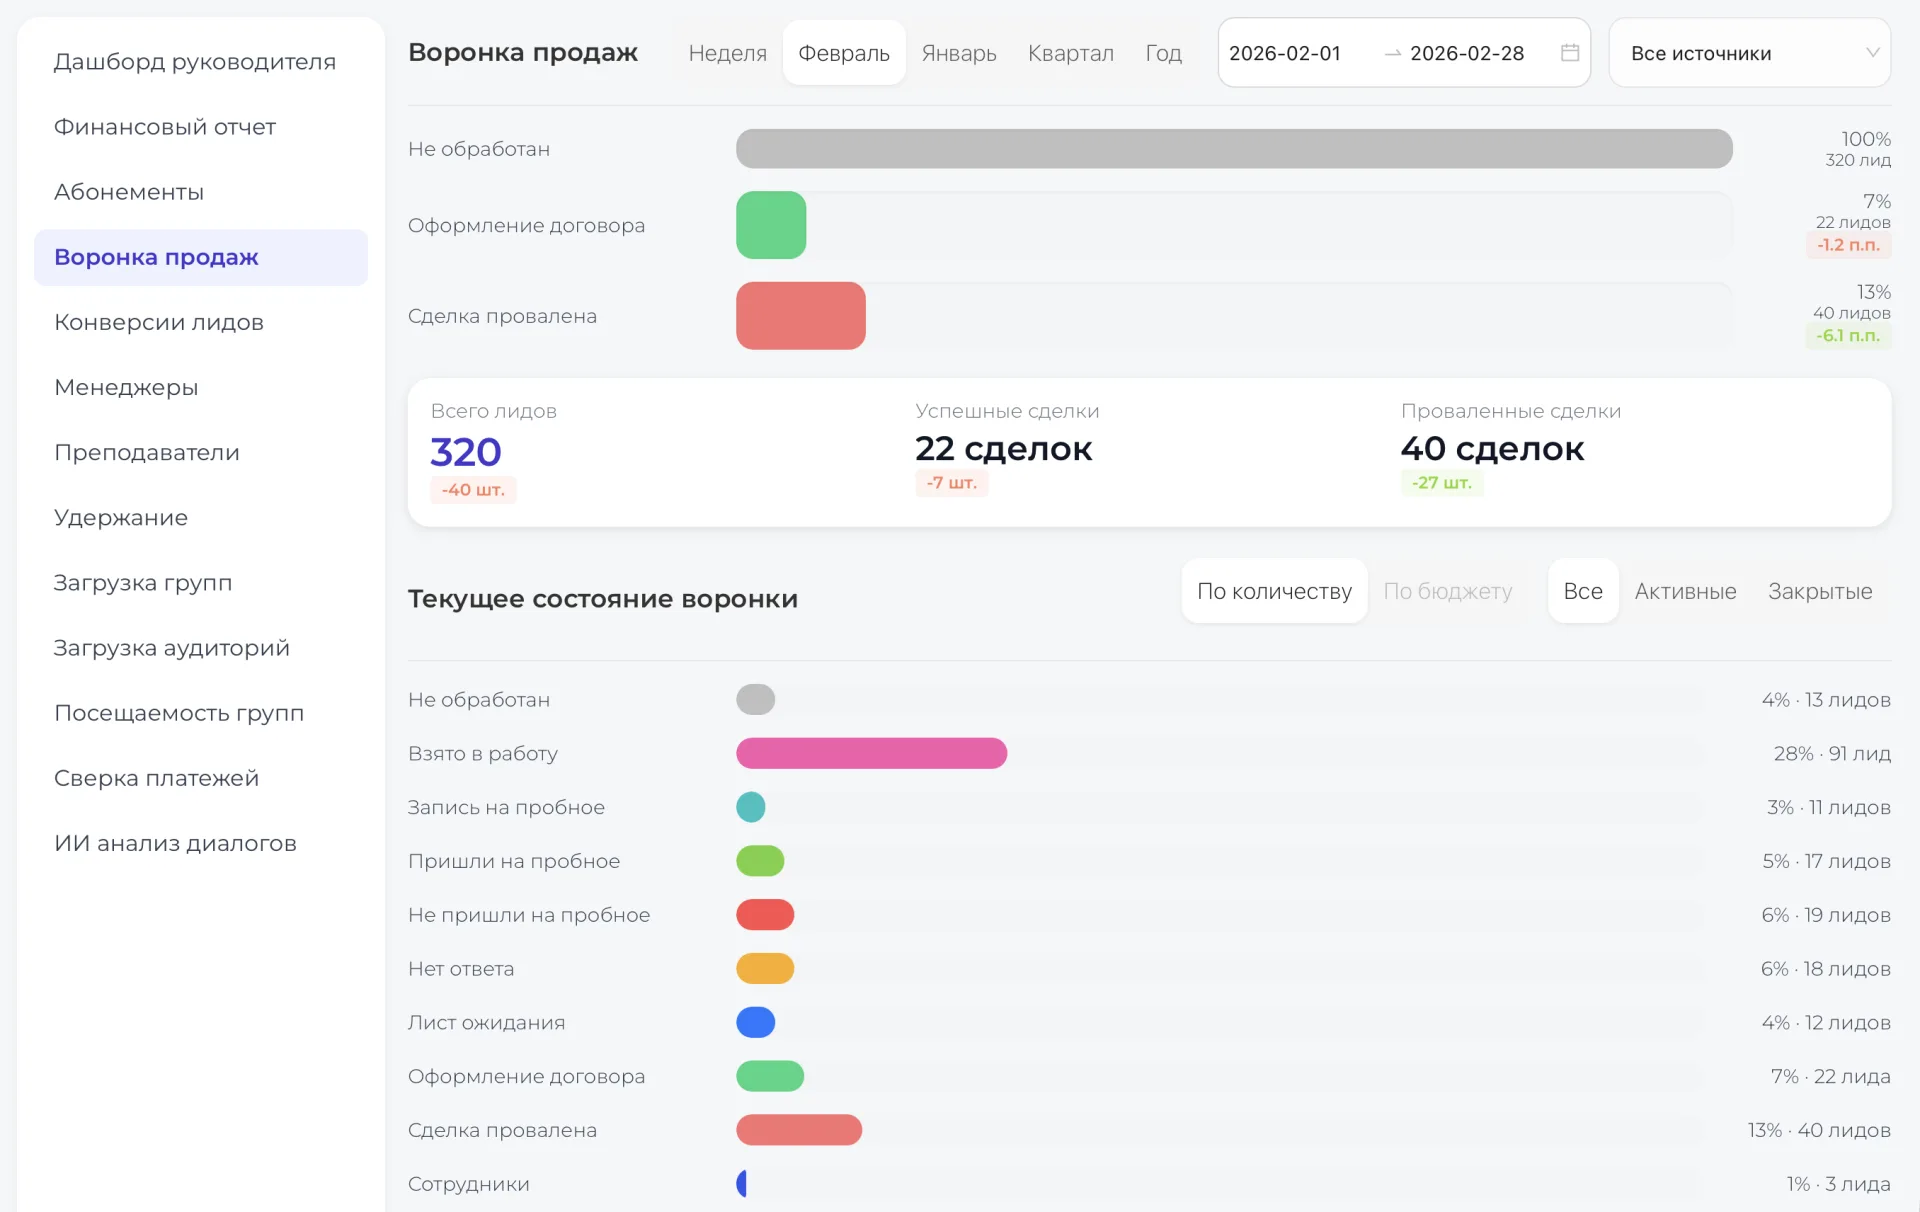Viewport: 1920px width, 1212px height.
Task: Click the small gray 'Не обработан' 4% bar
Action: 756,699
